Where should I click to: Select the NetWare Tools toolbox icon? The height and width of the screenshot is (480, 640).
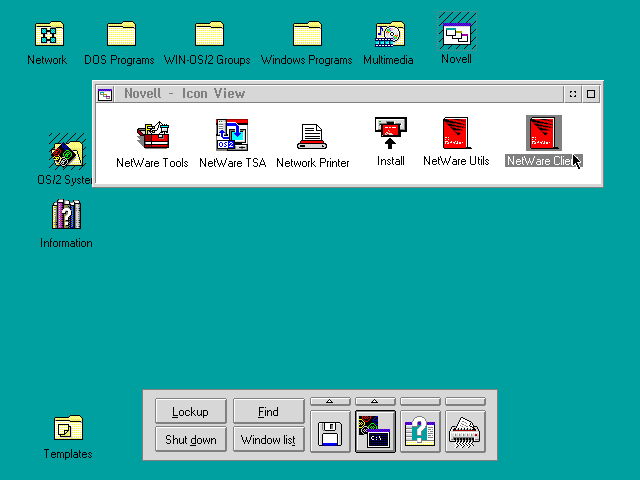tap(153, 135)
